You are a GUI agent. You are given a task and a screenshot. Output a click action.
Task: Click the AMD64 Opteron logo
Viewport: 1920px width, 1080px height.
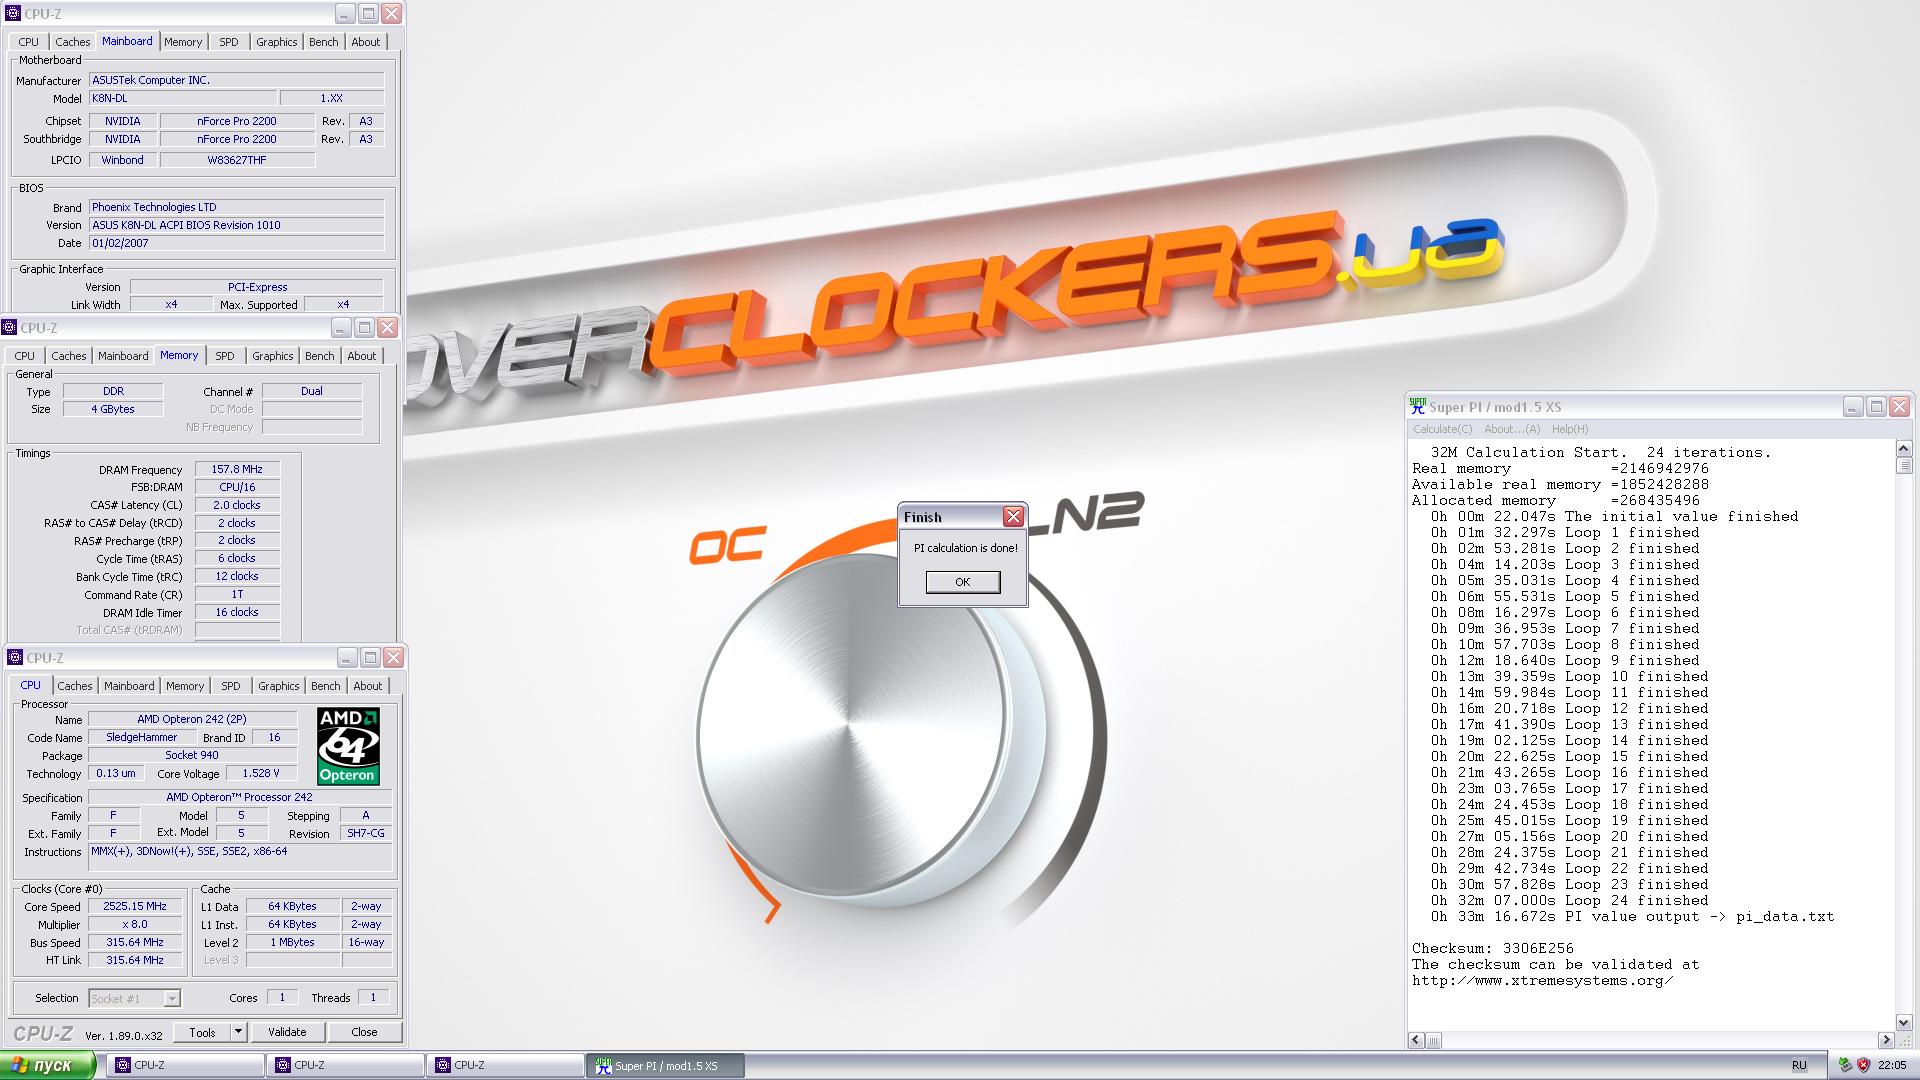click(348, 746)
